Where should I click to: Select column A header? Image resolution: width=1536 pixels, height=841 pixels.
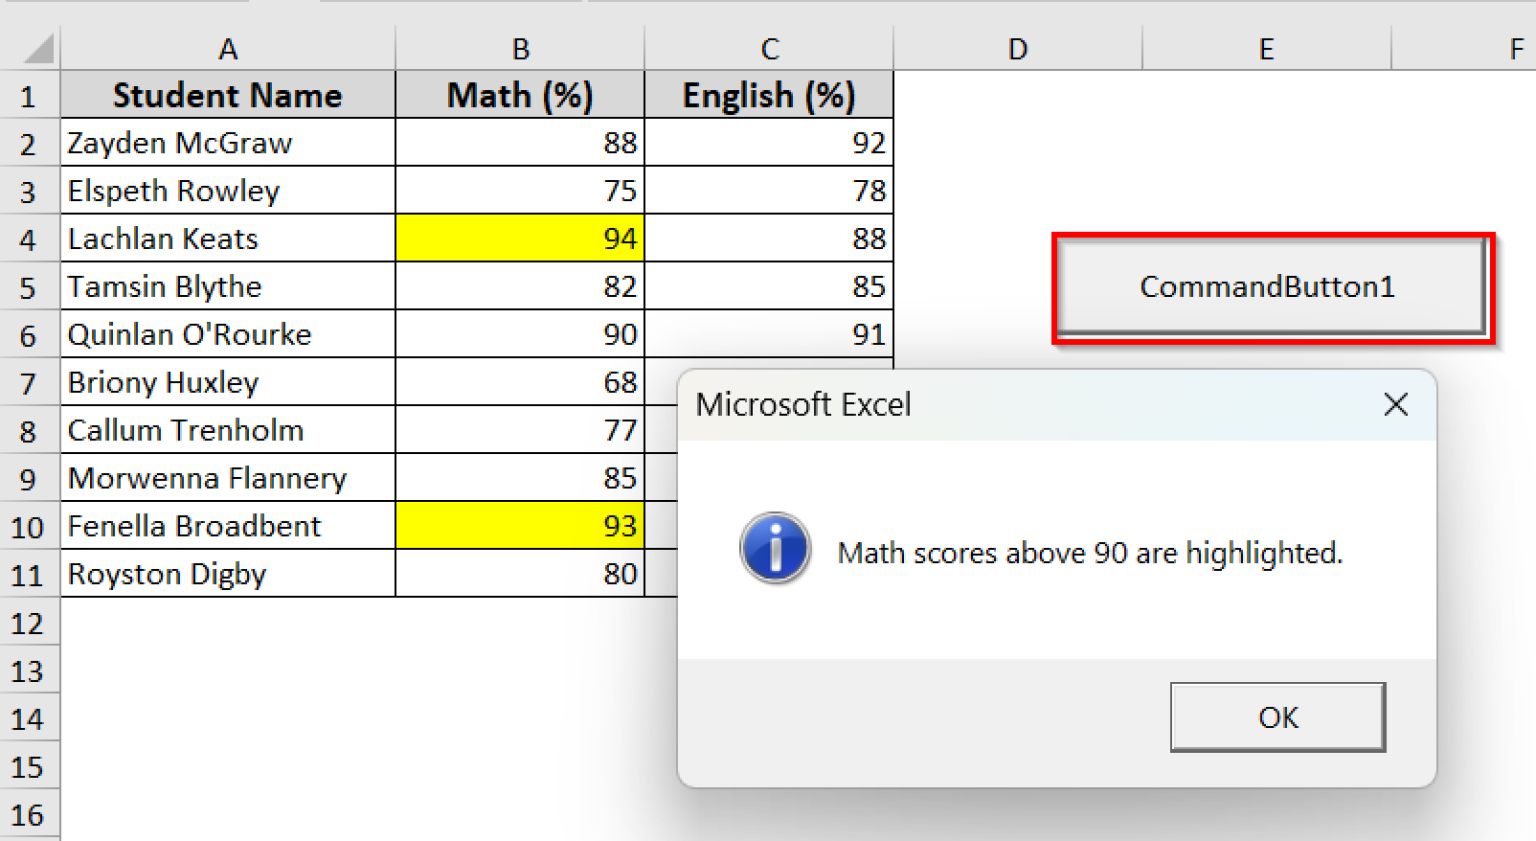(228, 49)
